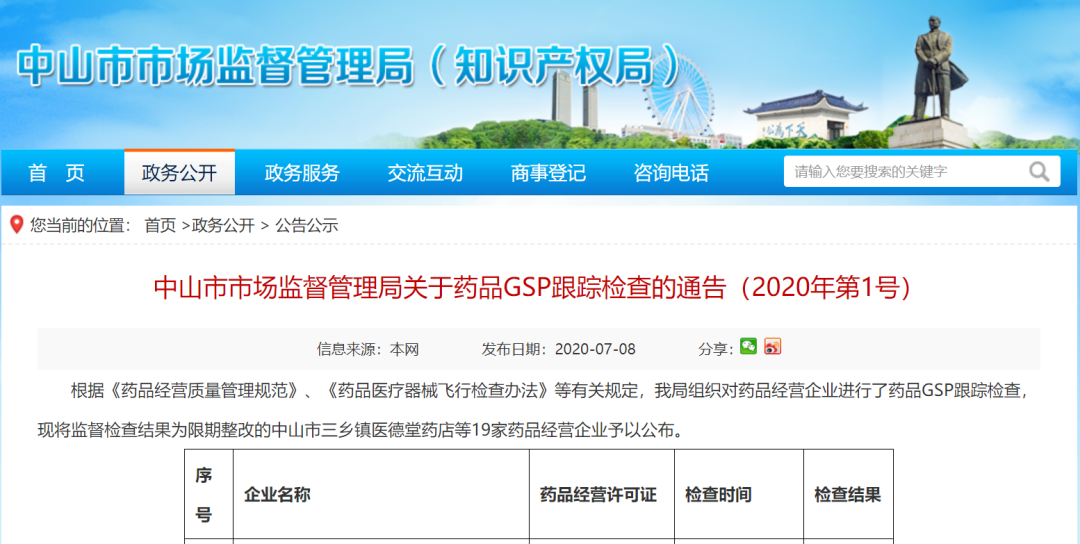This screenshot has width=1080, height=544.
Task: Share article via WeChat icon
Action: 748,346
